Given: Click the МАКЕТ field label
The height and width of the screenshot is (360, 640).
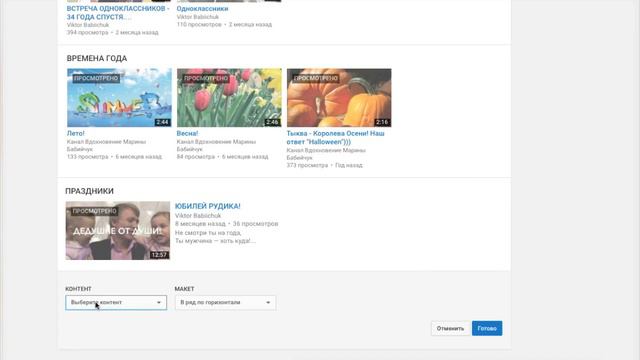Looking at the screenshot, I should (184, 289).
